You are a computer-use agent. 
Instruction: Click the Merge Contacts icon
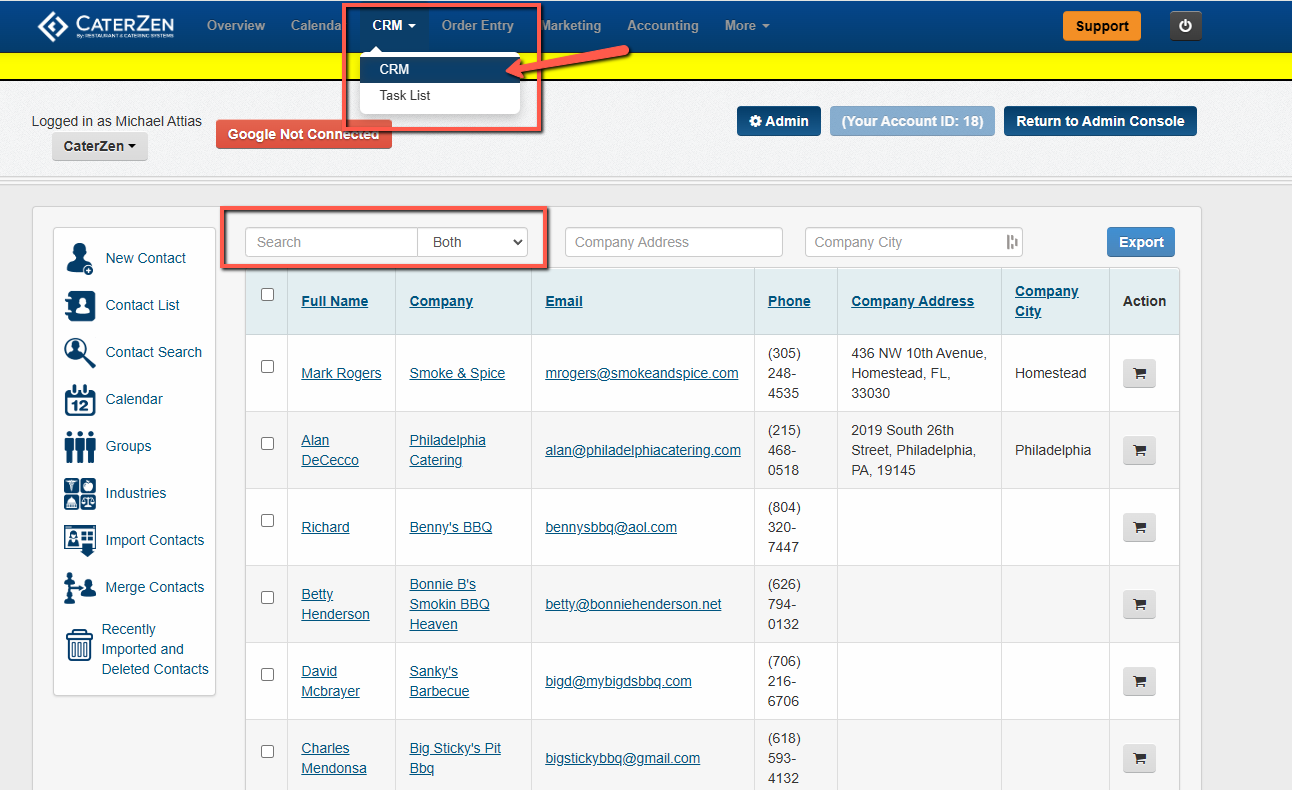[79, 587]
